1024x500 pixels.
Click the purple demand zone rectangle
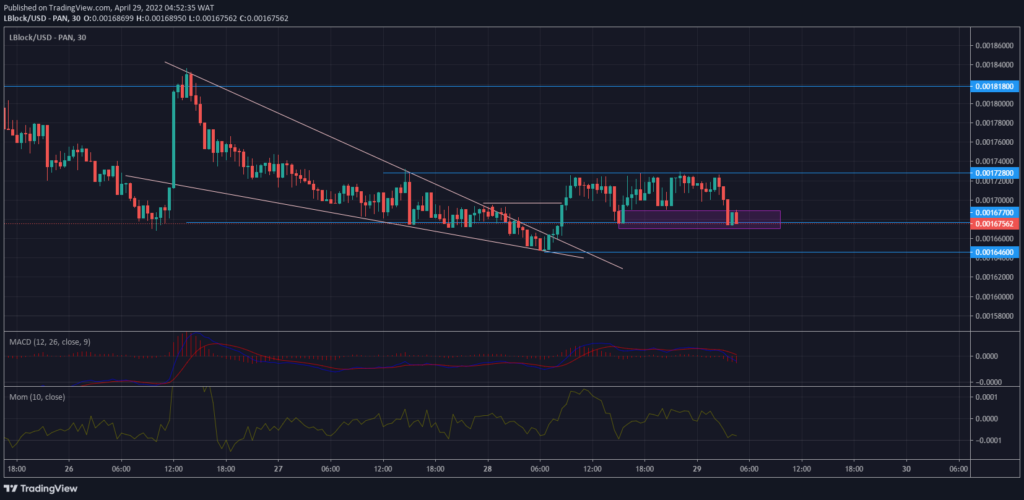point(699,219)
